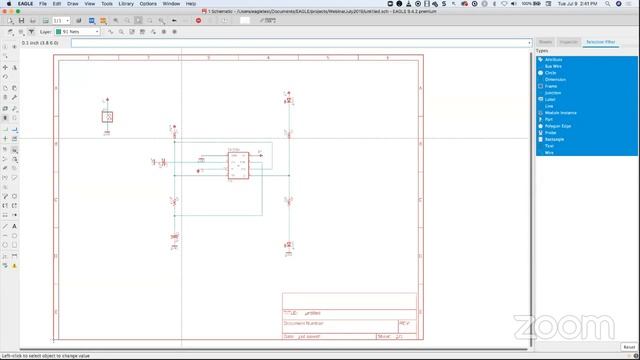The width and height of the screenshot is (640, 360).
Task: Save the schematic using the floppy disk icon
Action: [x=21, y=20]
